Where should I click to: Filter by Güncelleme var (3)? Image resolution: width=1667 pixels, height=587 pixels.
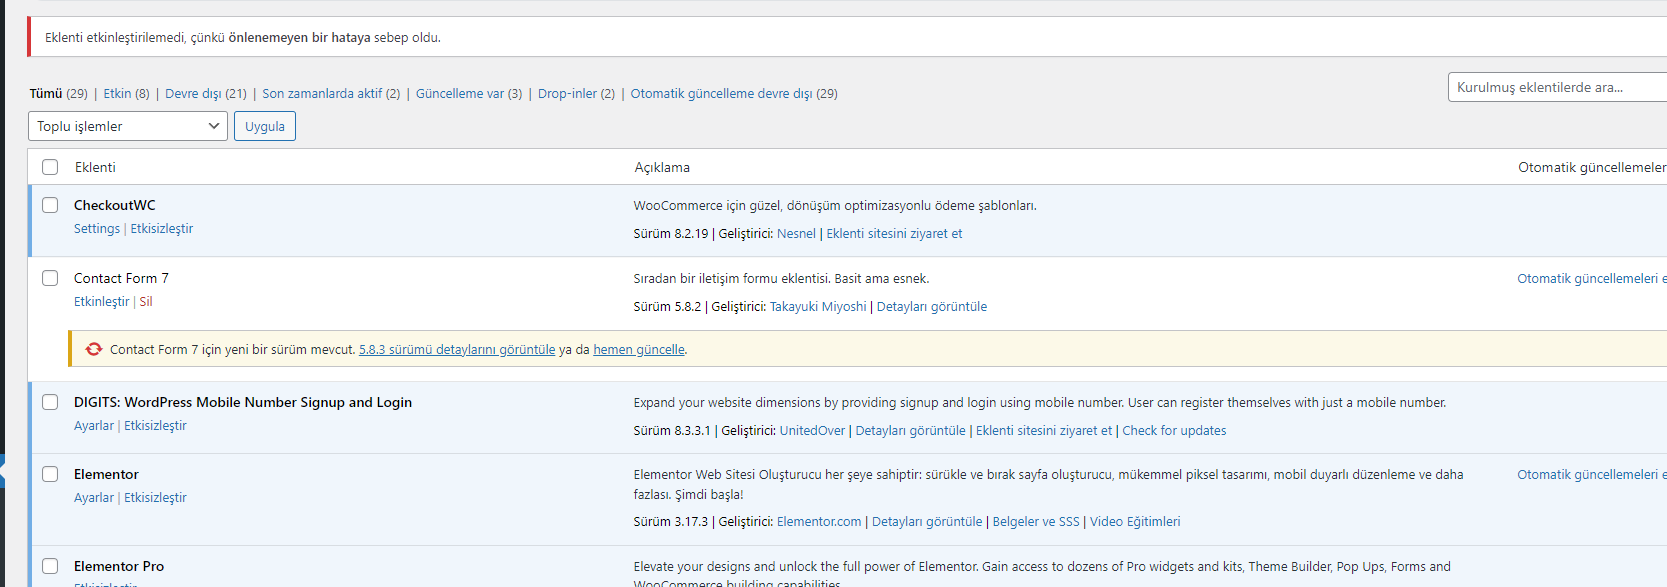[469, 93]
